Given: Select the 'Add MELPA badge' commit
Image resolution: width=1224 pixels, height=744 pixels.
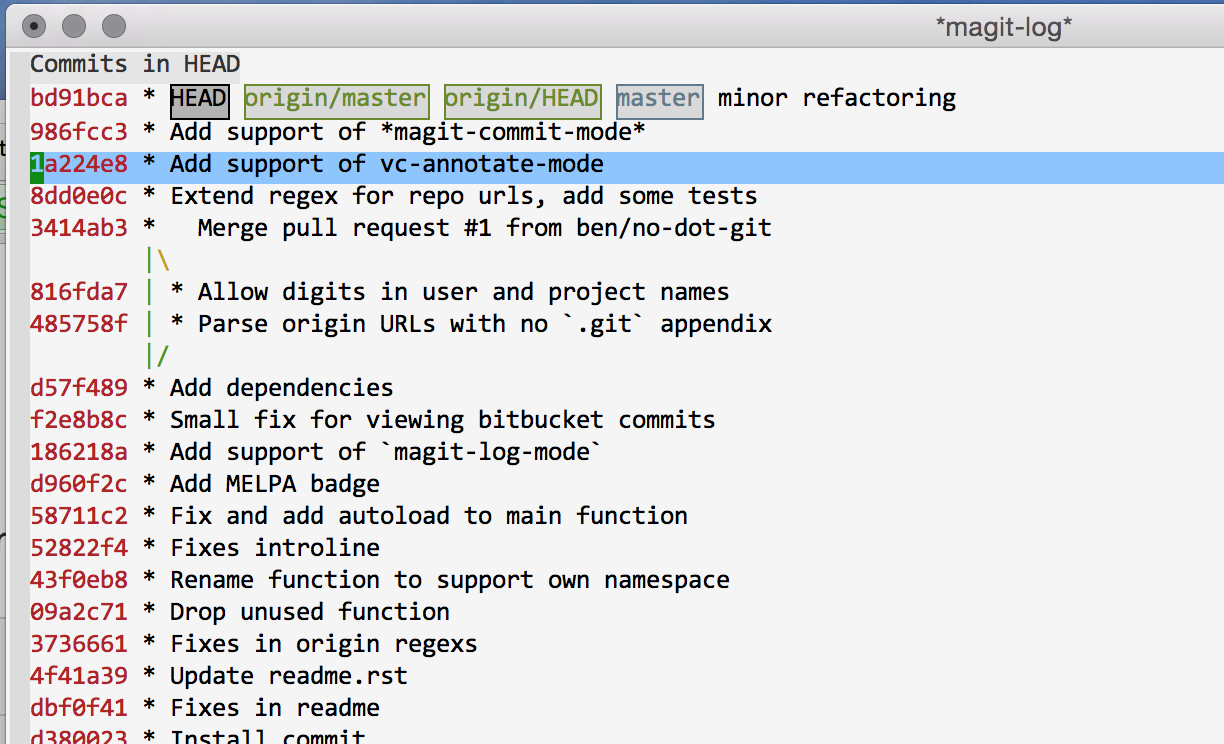Looking at the screenshot, I should click(274, 484).
